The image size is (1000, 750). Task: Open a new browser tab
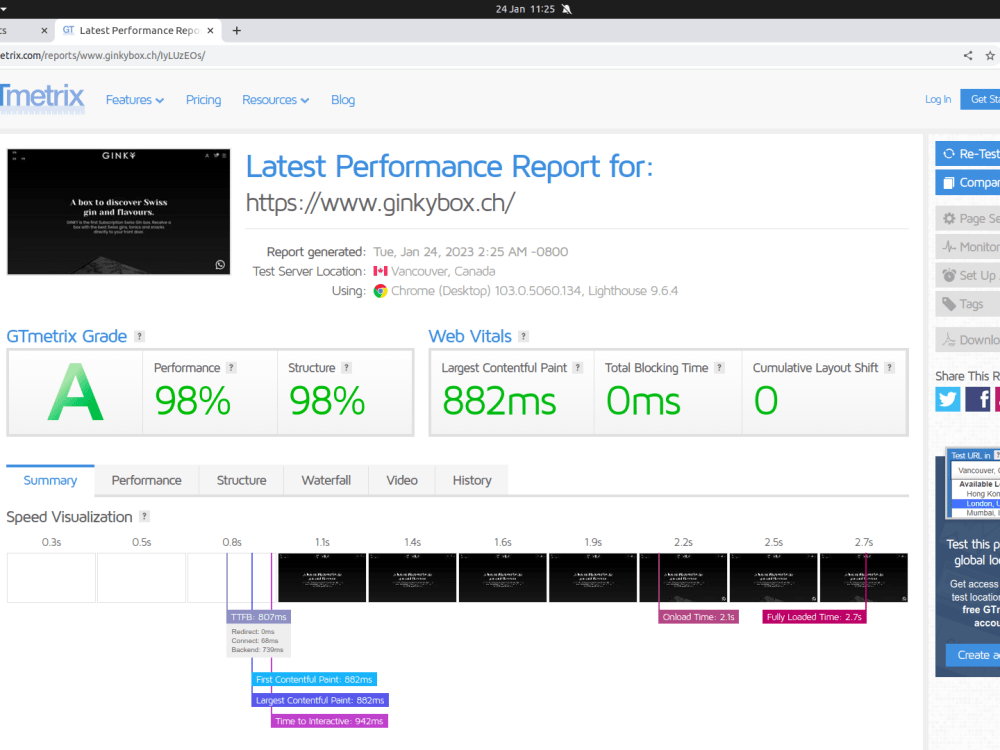(x=237, y=31)
